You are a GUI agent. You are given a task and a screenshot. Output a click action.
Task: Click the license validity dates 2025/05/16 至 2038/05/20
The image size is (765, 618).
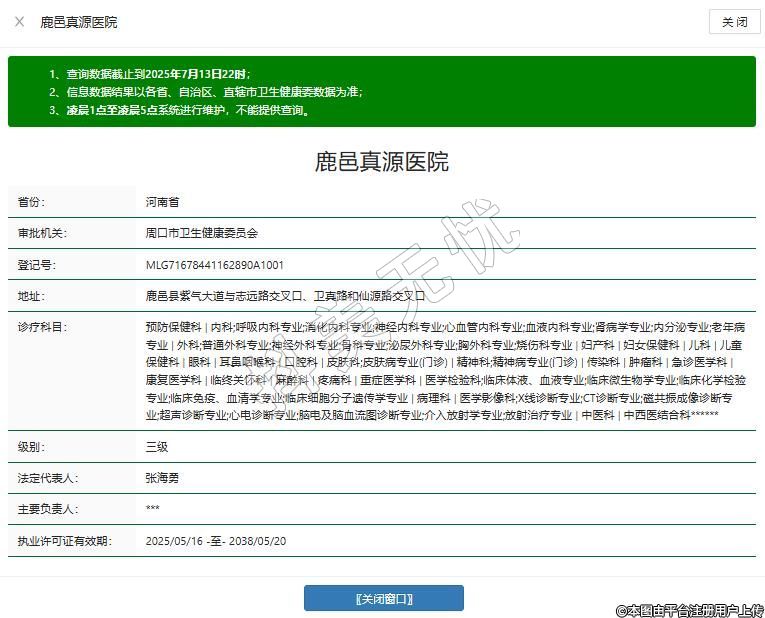pos(215,541)
